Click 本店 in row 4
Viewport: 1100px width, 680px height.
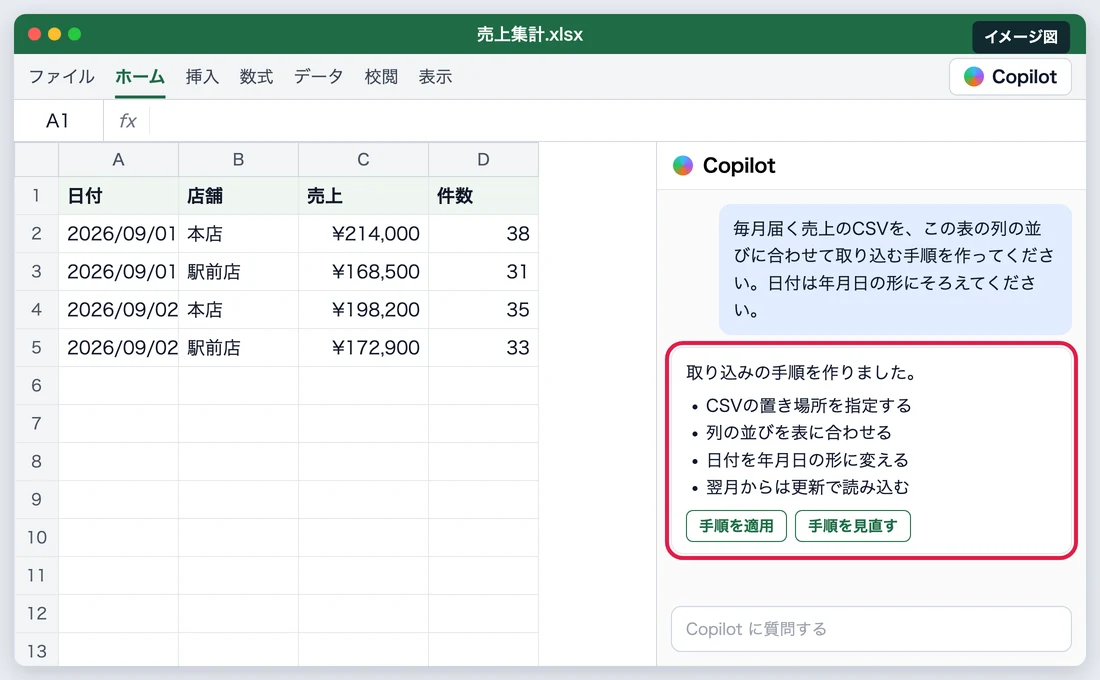click(239, 309)
